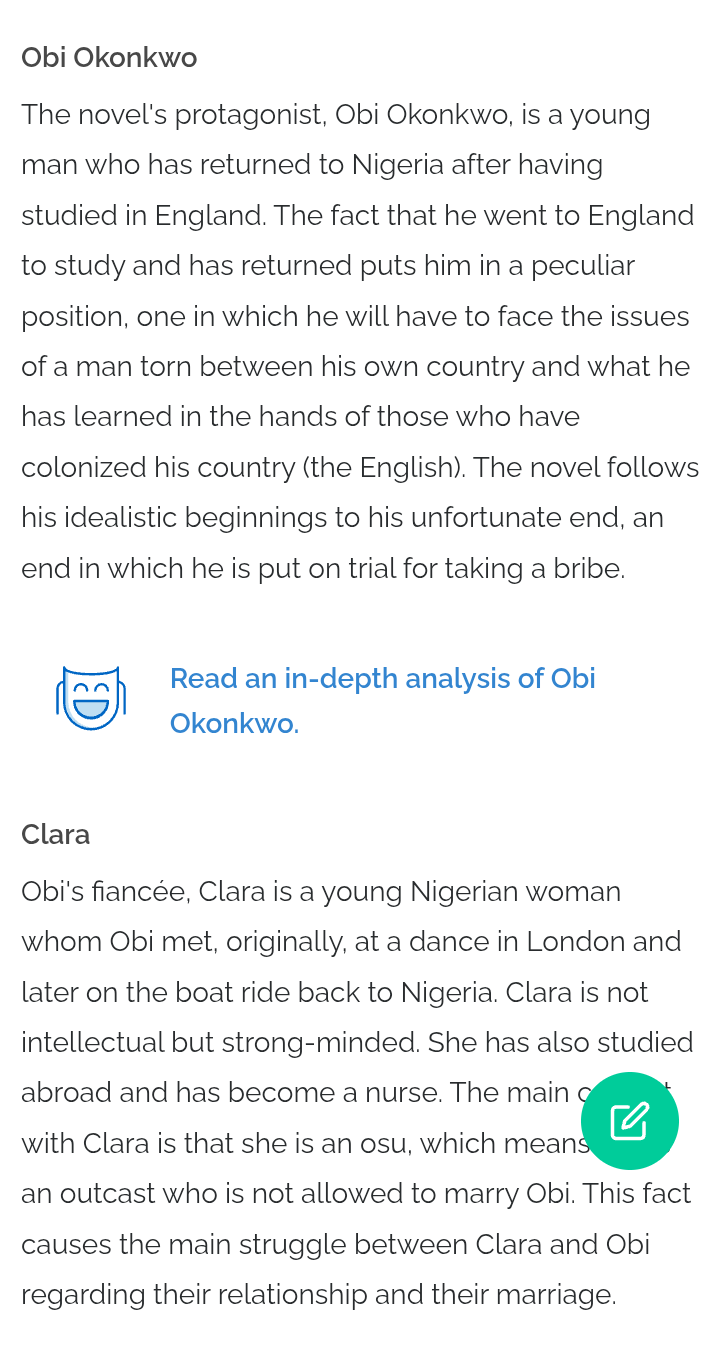Click the "Clara" section heading
This screenshot has height=1348, width=720.
click(x=56, y=835)
